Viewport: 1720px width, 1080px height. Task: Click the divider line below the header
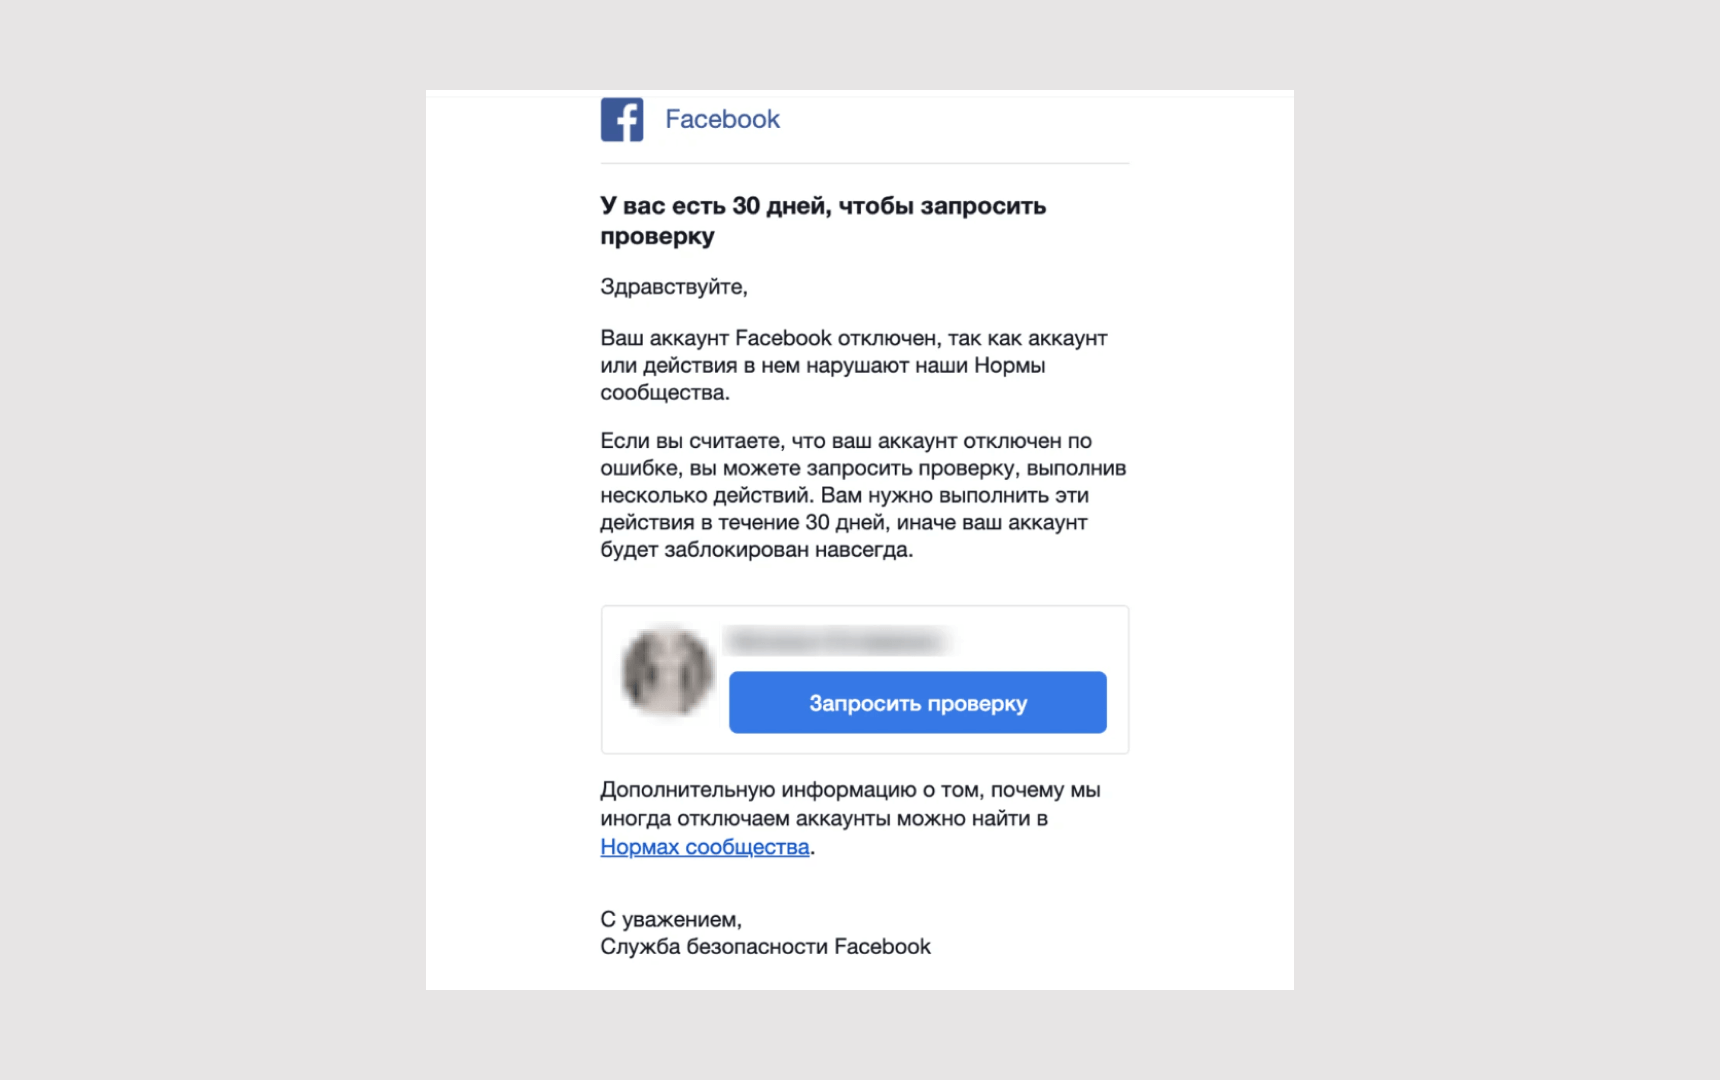click(864, 163)
